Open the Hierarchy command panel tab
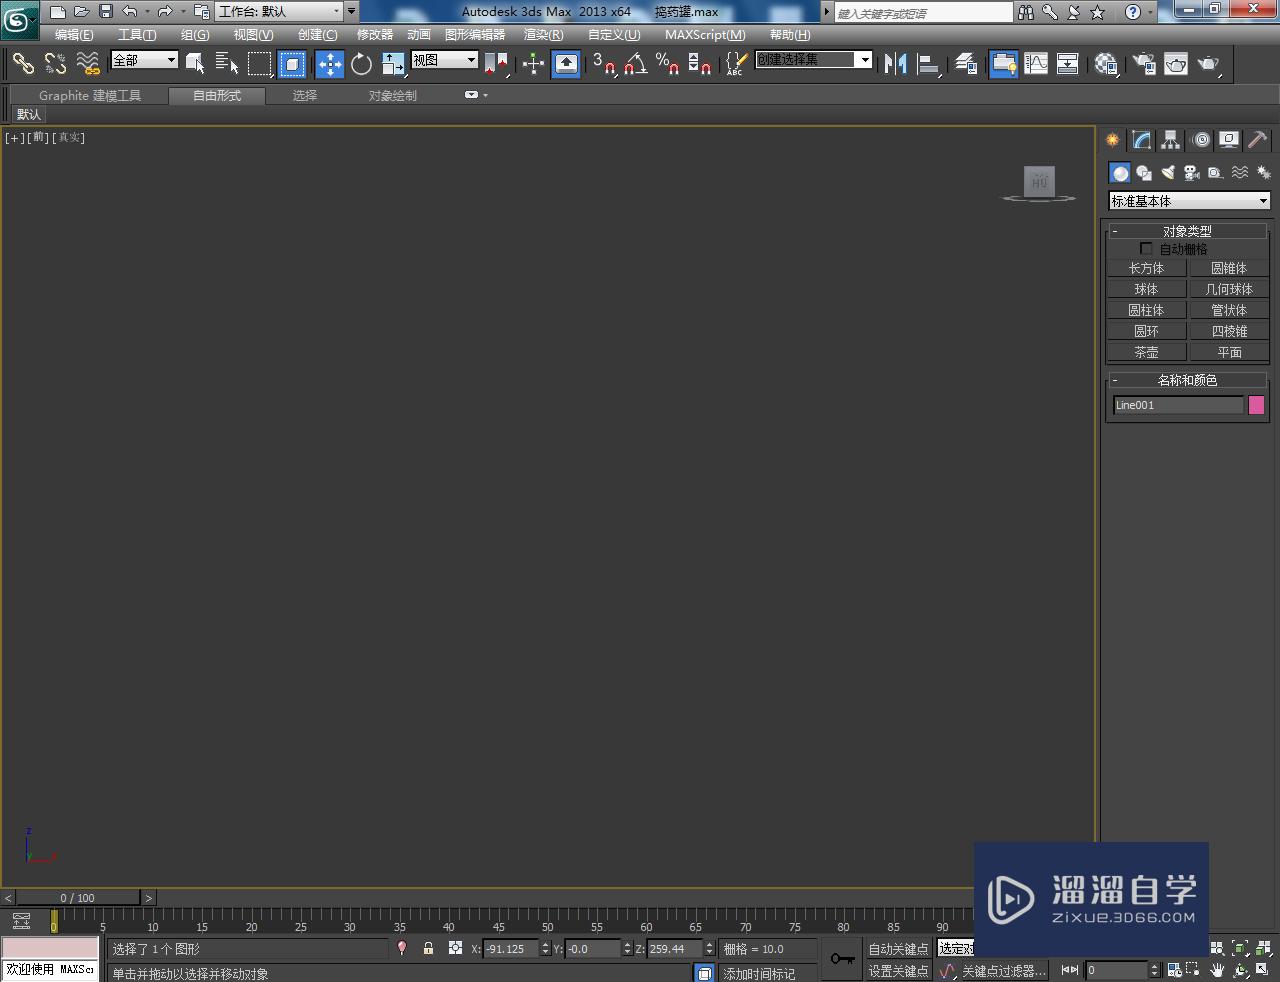The height and width of the screenshot is (982, 1280). 1170,140
